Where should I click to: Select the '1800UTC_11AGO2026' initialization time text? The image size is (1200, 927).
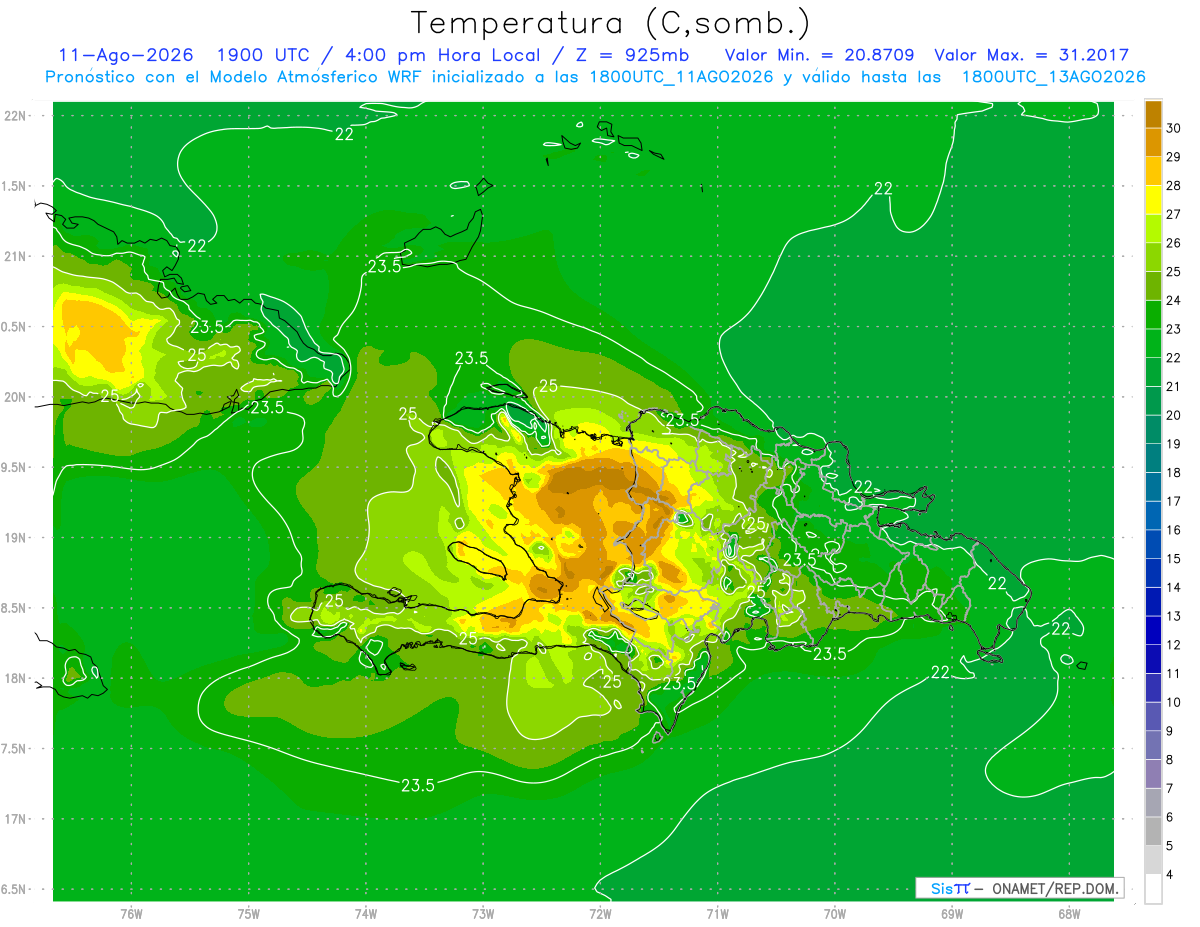coord(679,77)
